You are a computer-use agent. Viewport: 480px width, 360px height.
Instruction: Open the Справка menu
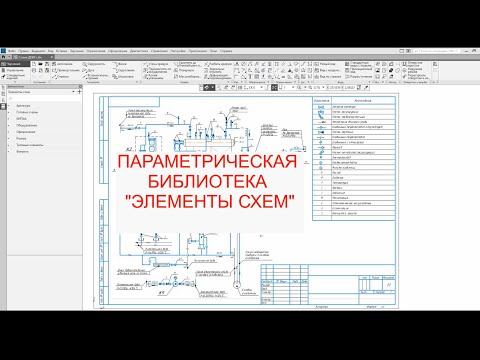click(x=226, y=51)
